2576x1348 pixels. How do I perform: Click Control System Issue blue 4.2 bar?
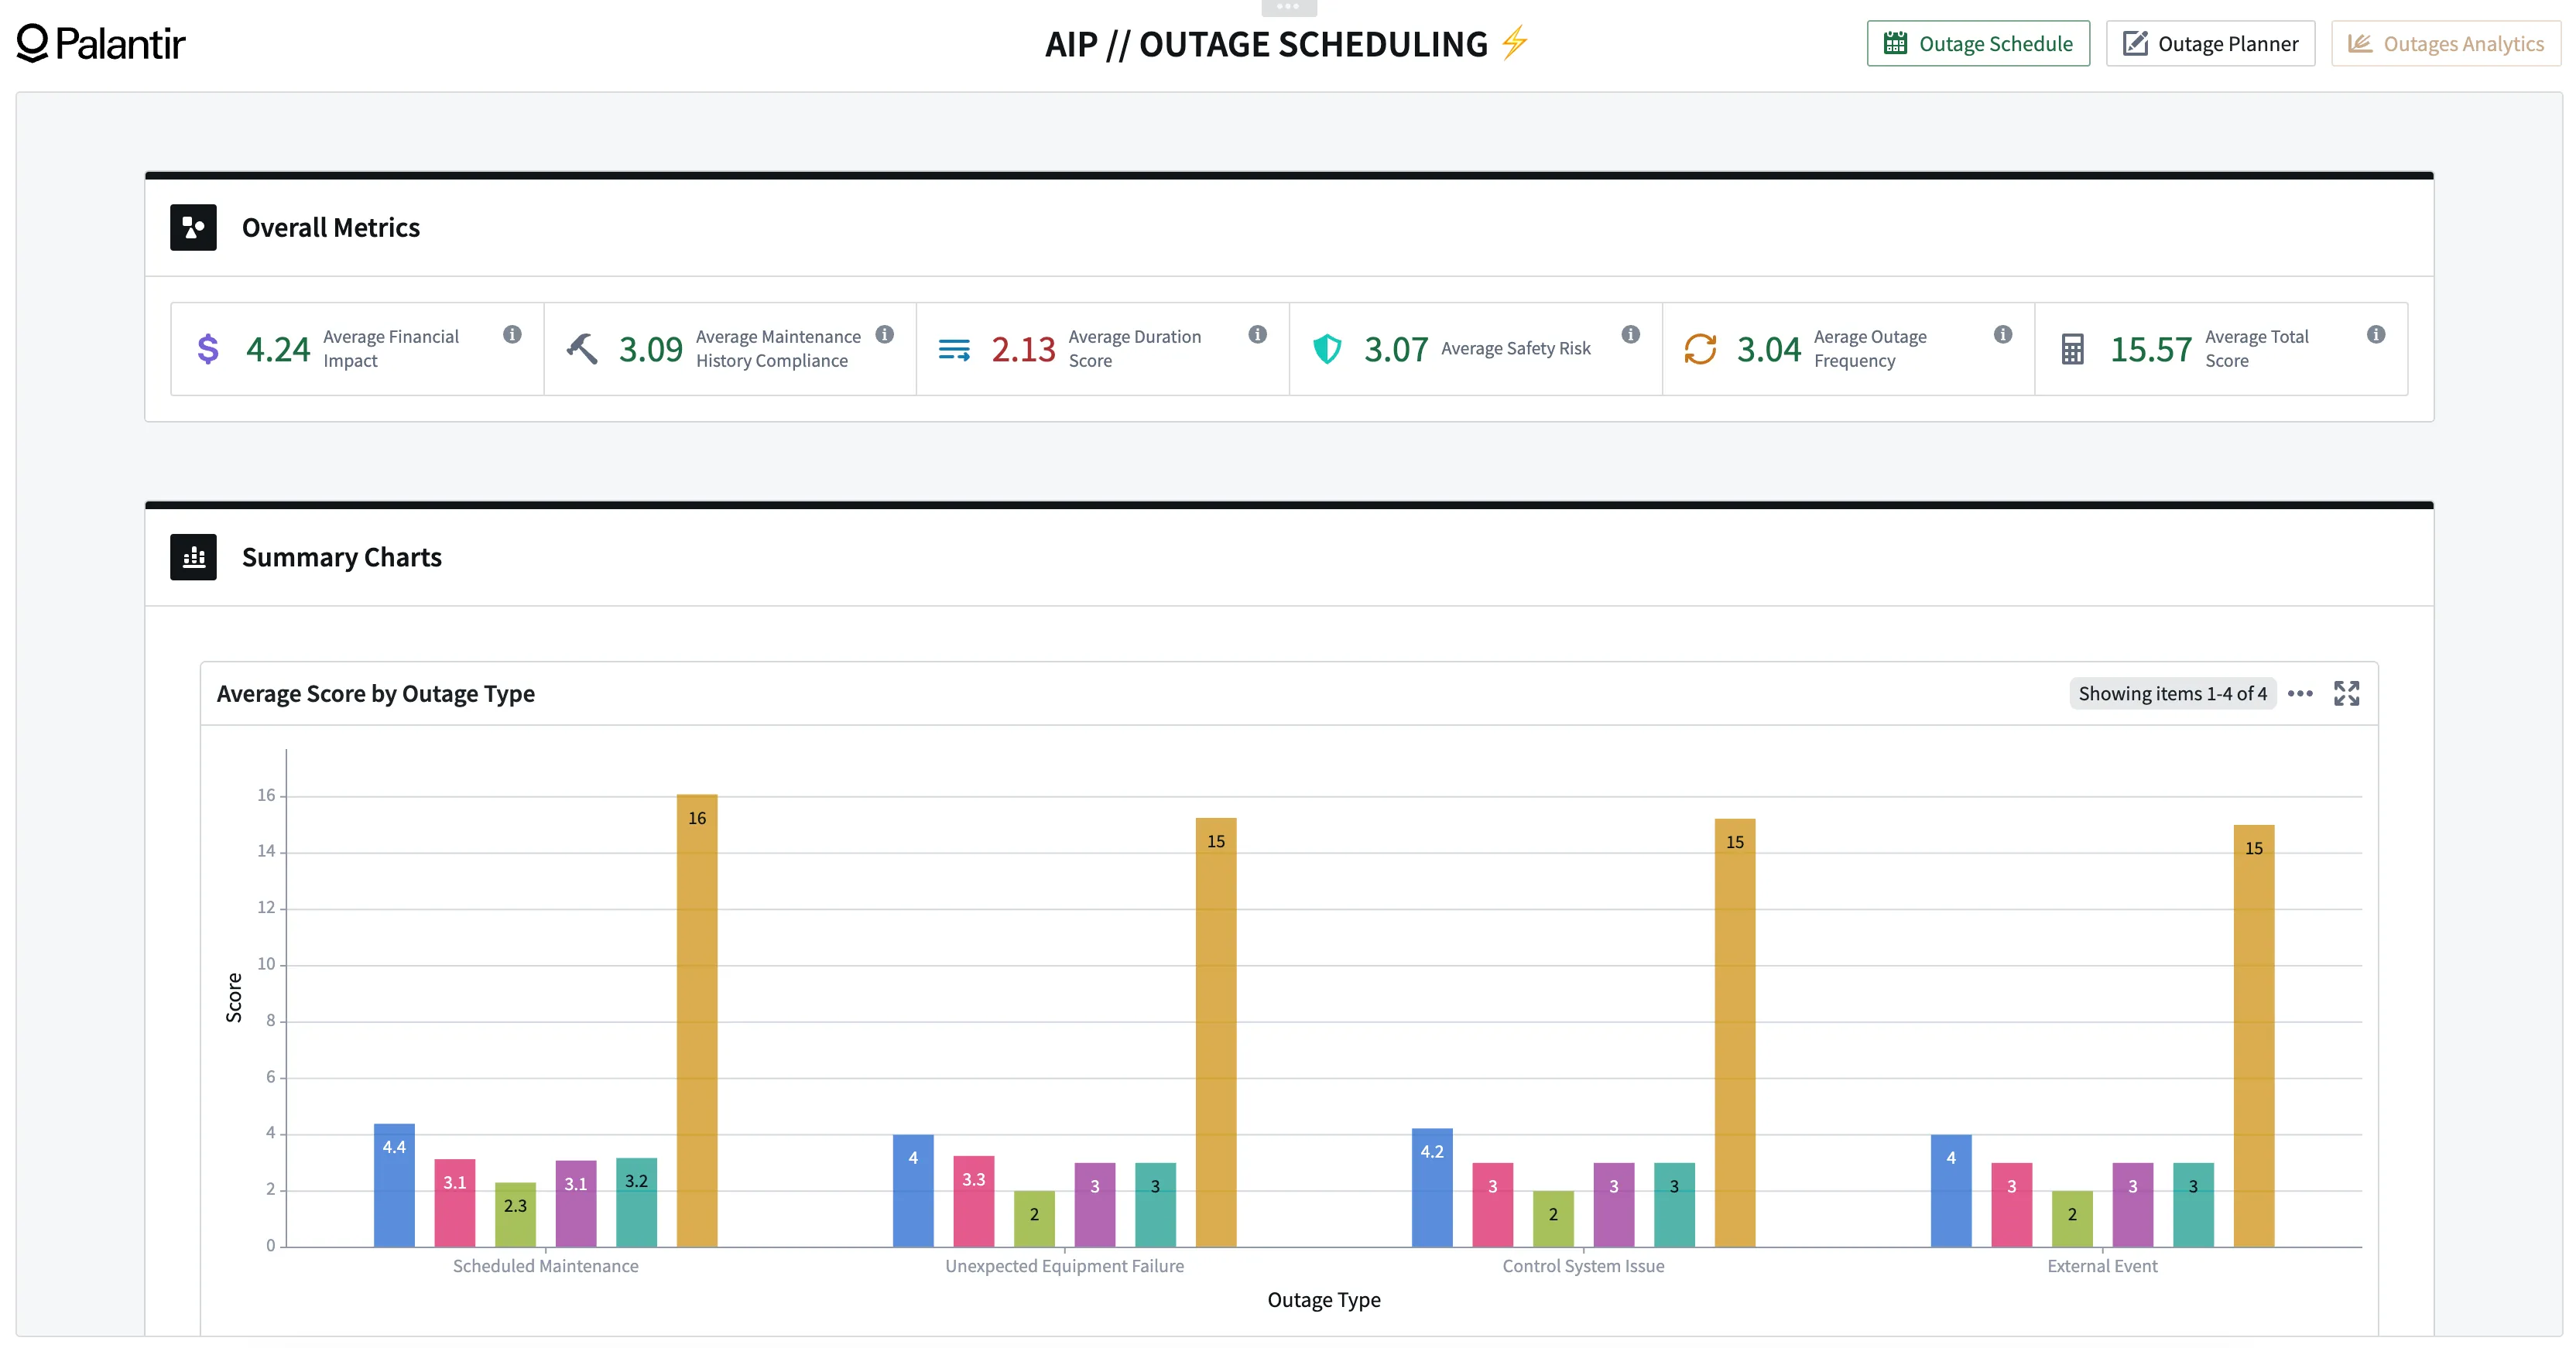(x=1432, y=1187)
